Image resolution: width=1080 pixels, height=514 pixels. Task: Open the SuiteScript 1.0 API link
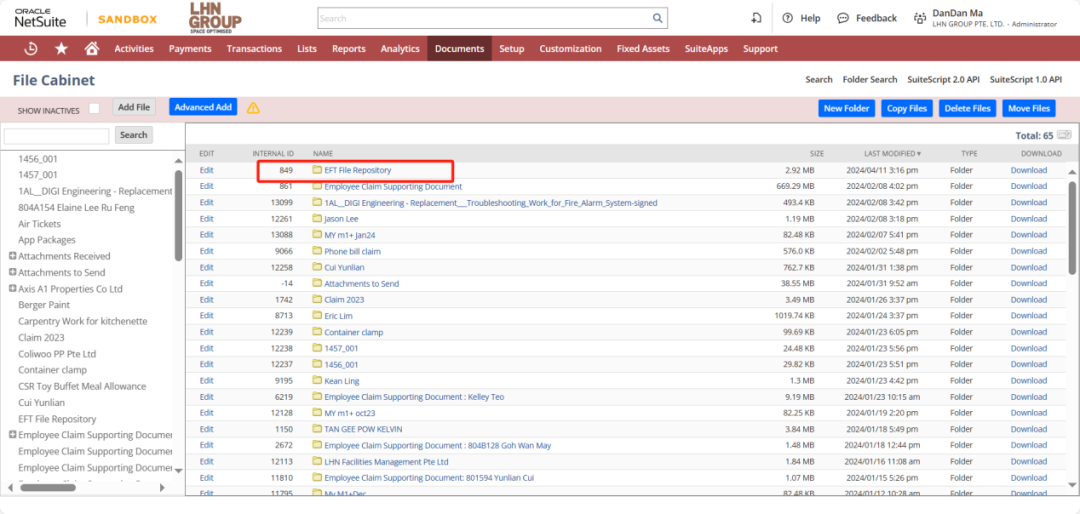pos(1026,80)
